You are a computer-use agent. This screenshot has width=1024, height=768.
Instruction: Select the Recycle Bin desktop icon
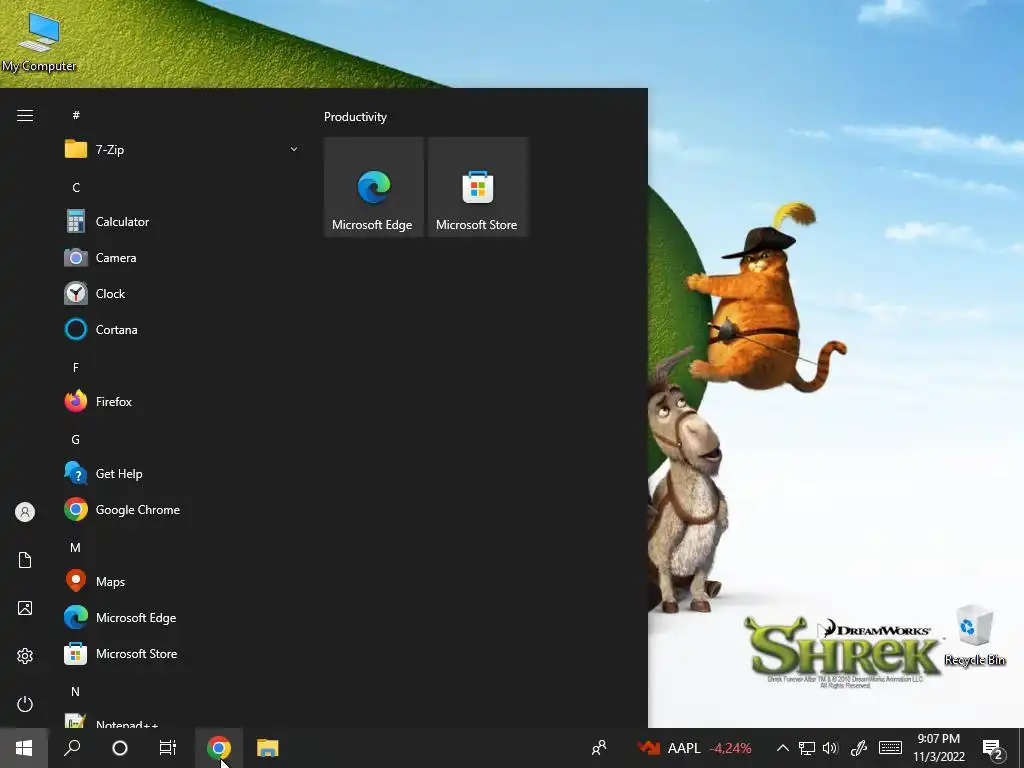pyautogui.click(x=974, y=635)
